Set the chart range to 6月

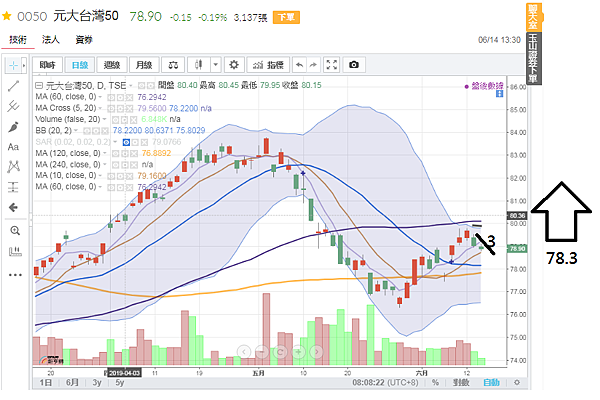pos(71,383)
